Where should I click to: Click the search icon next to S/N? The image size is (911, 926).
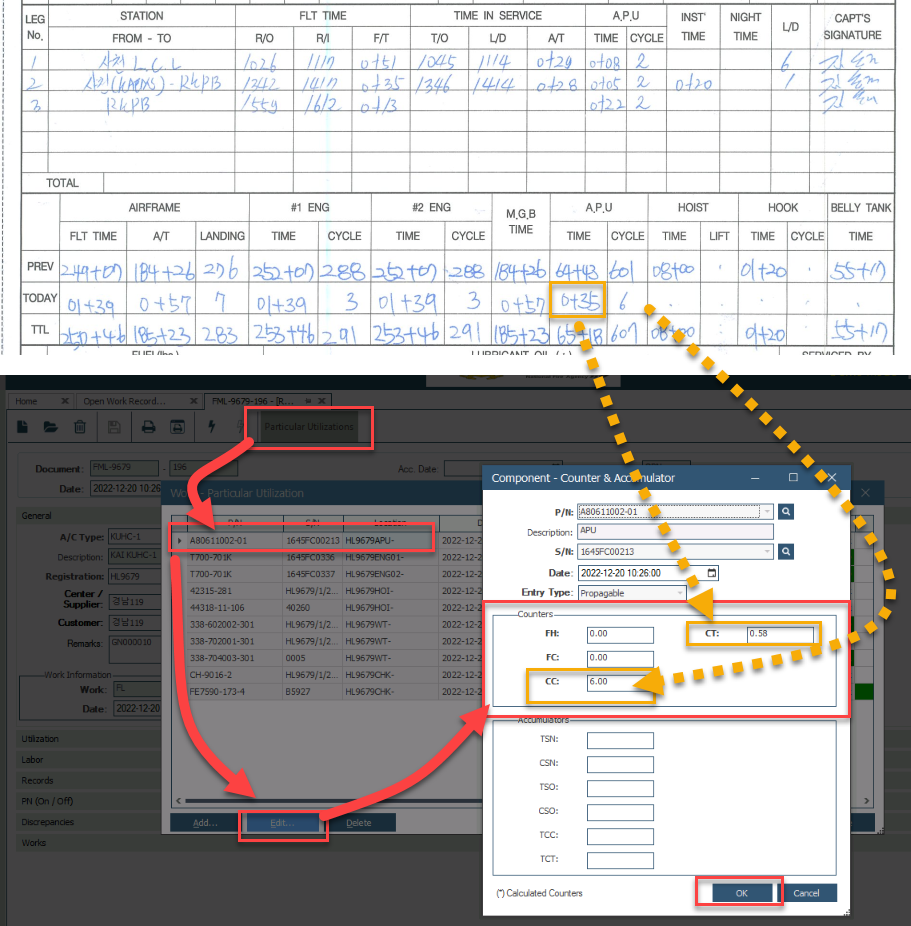(787, 552)
